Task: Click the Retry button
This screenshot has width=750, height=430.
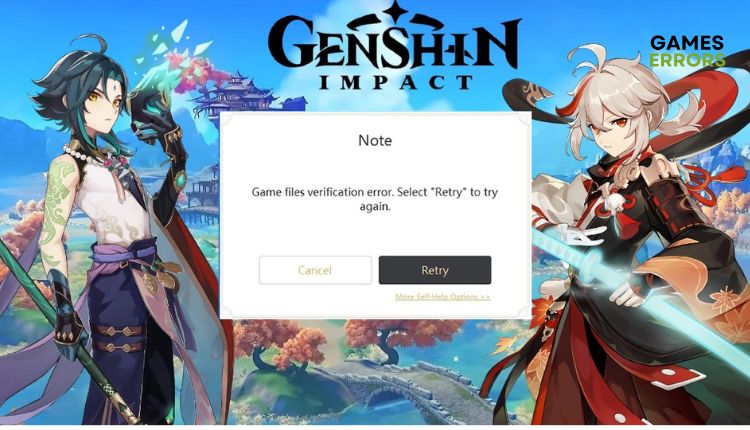Action: [x=435, y=270]
